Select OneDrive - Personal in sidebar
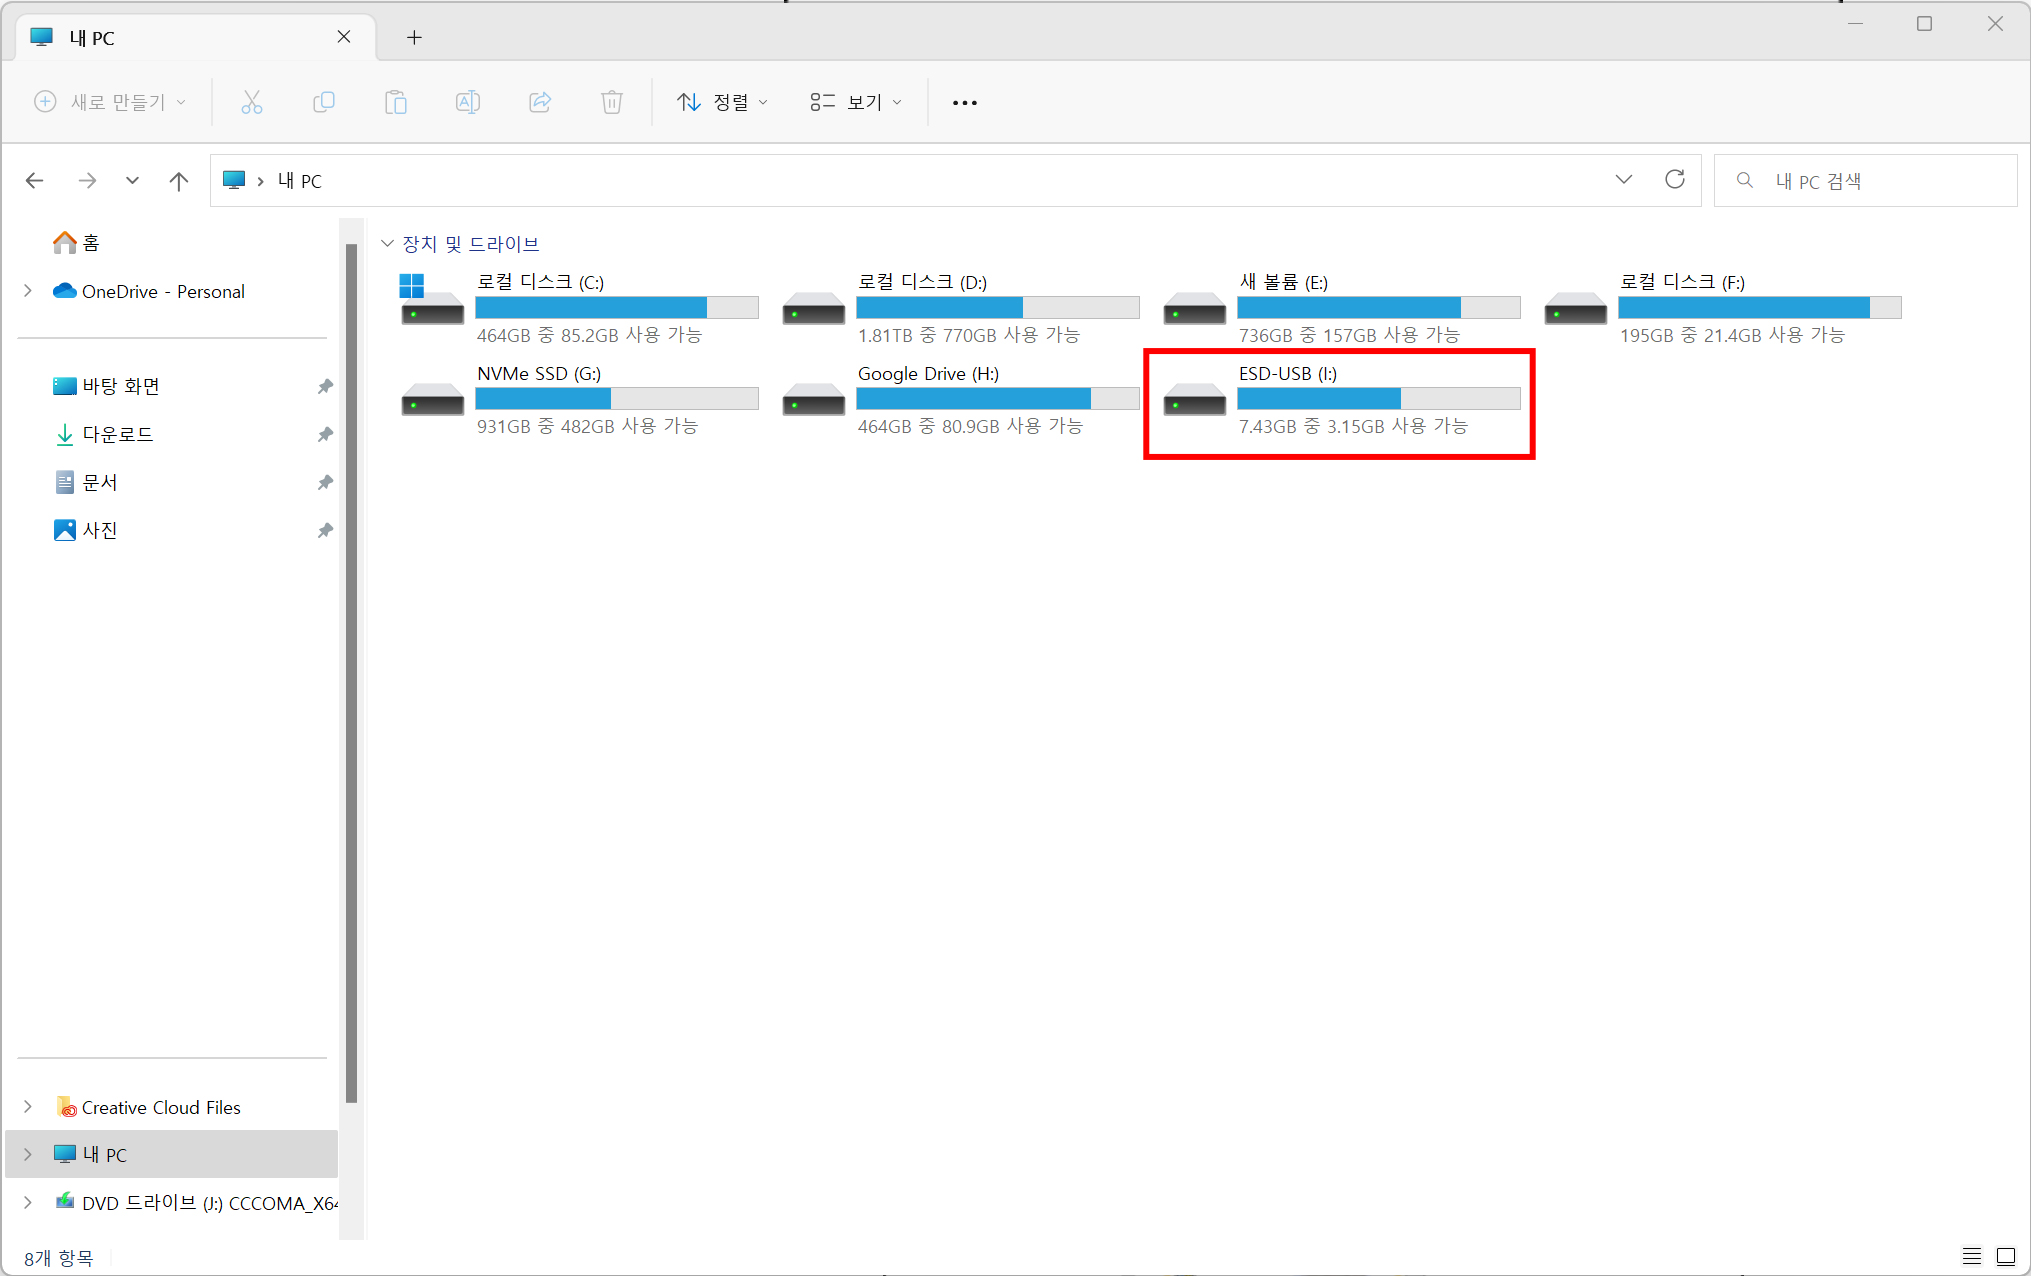Viewport: 2031px width, 1276px height. coord(163,291)
